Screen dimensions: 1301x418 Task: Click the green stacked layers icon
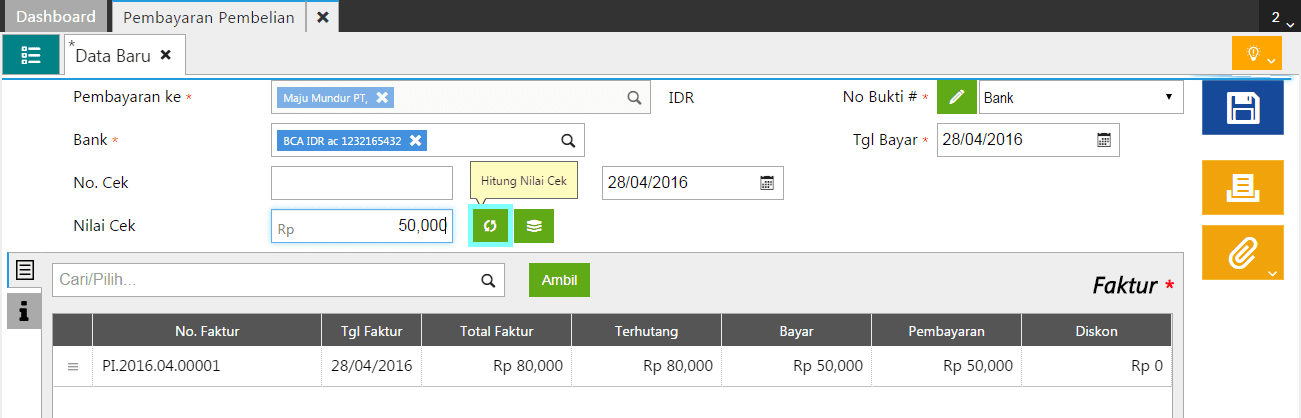click(x=534, y=226)
